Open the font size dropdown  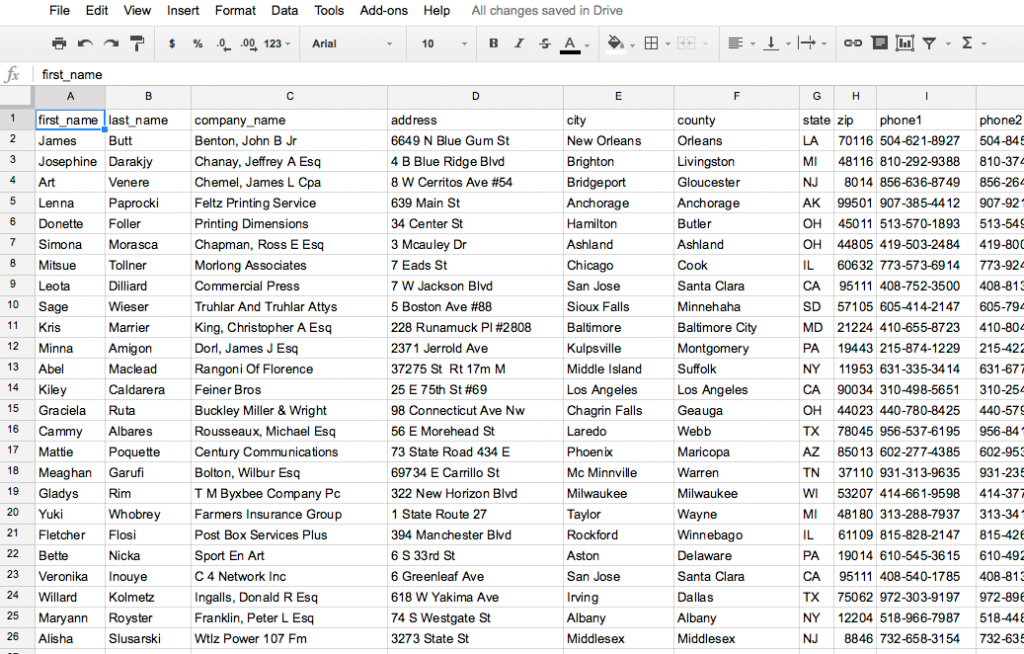click(443, 43)
